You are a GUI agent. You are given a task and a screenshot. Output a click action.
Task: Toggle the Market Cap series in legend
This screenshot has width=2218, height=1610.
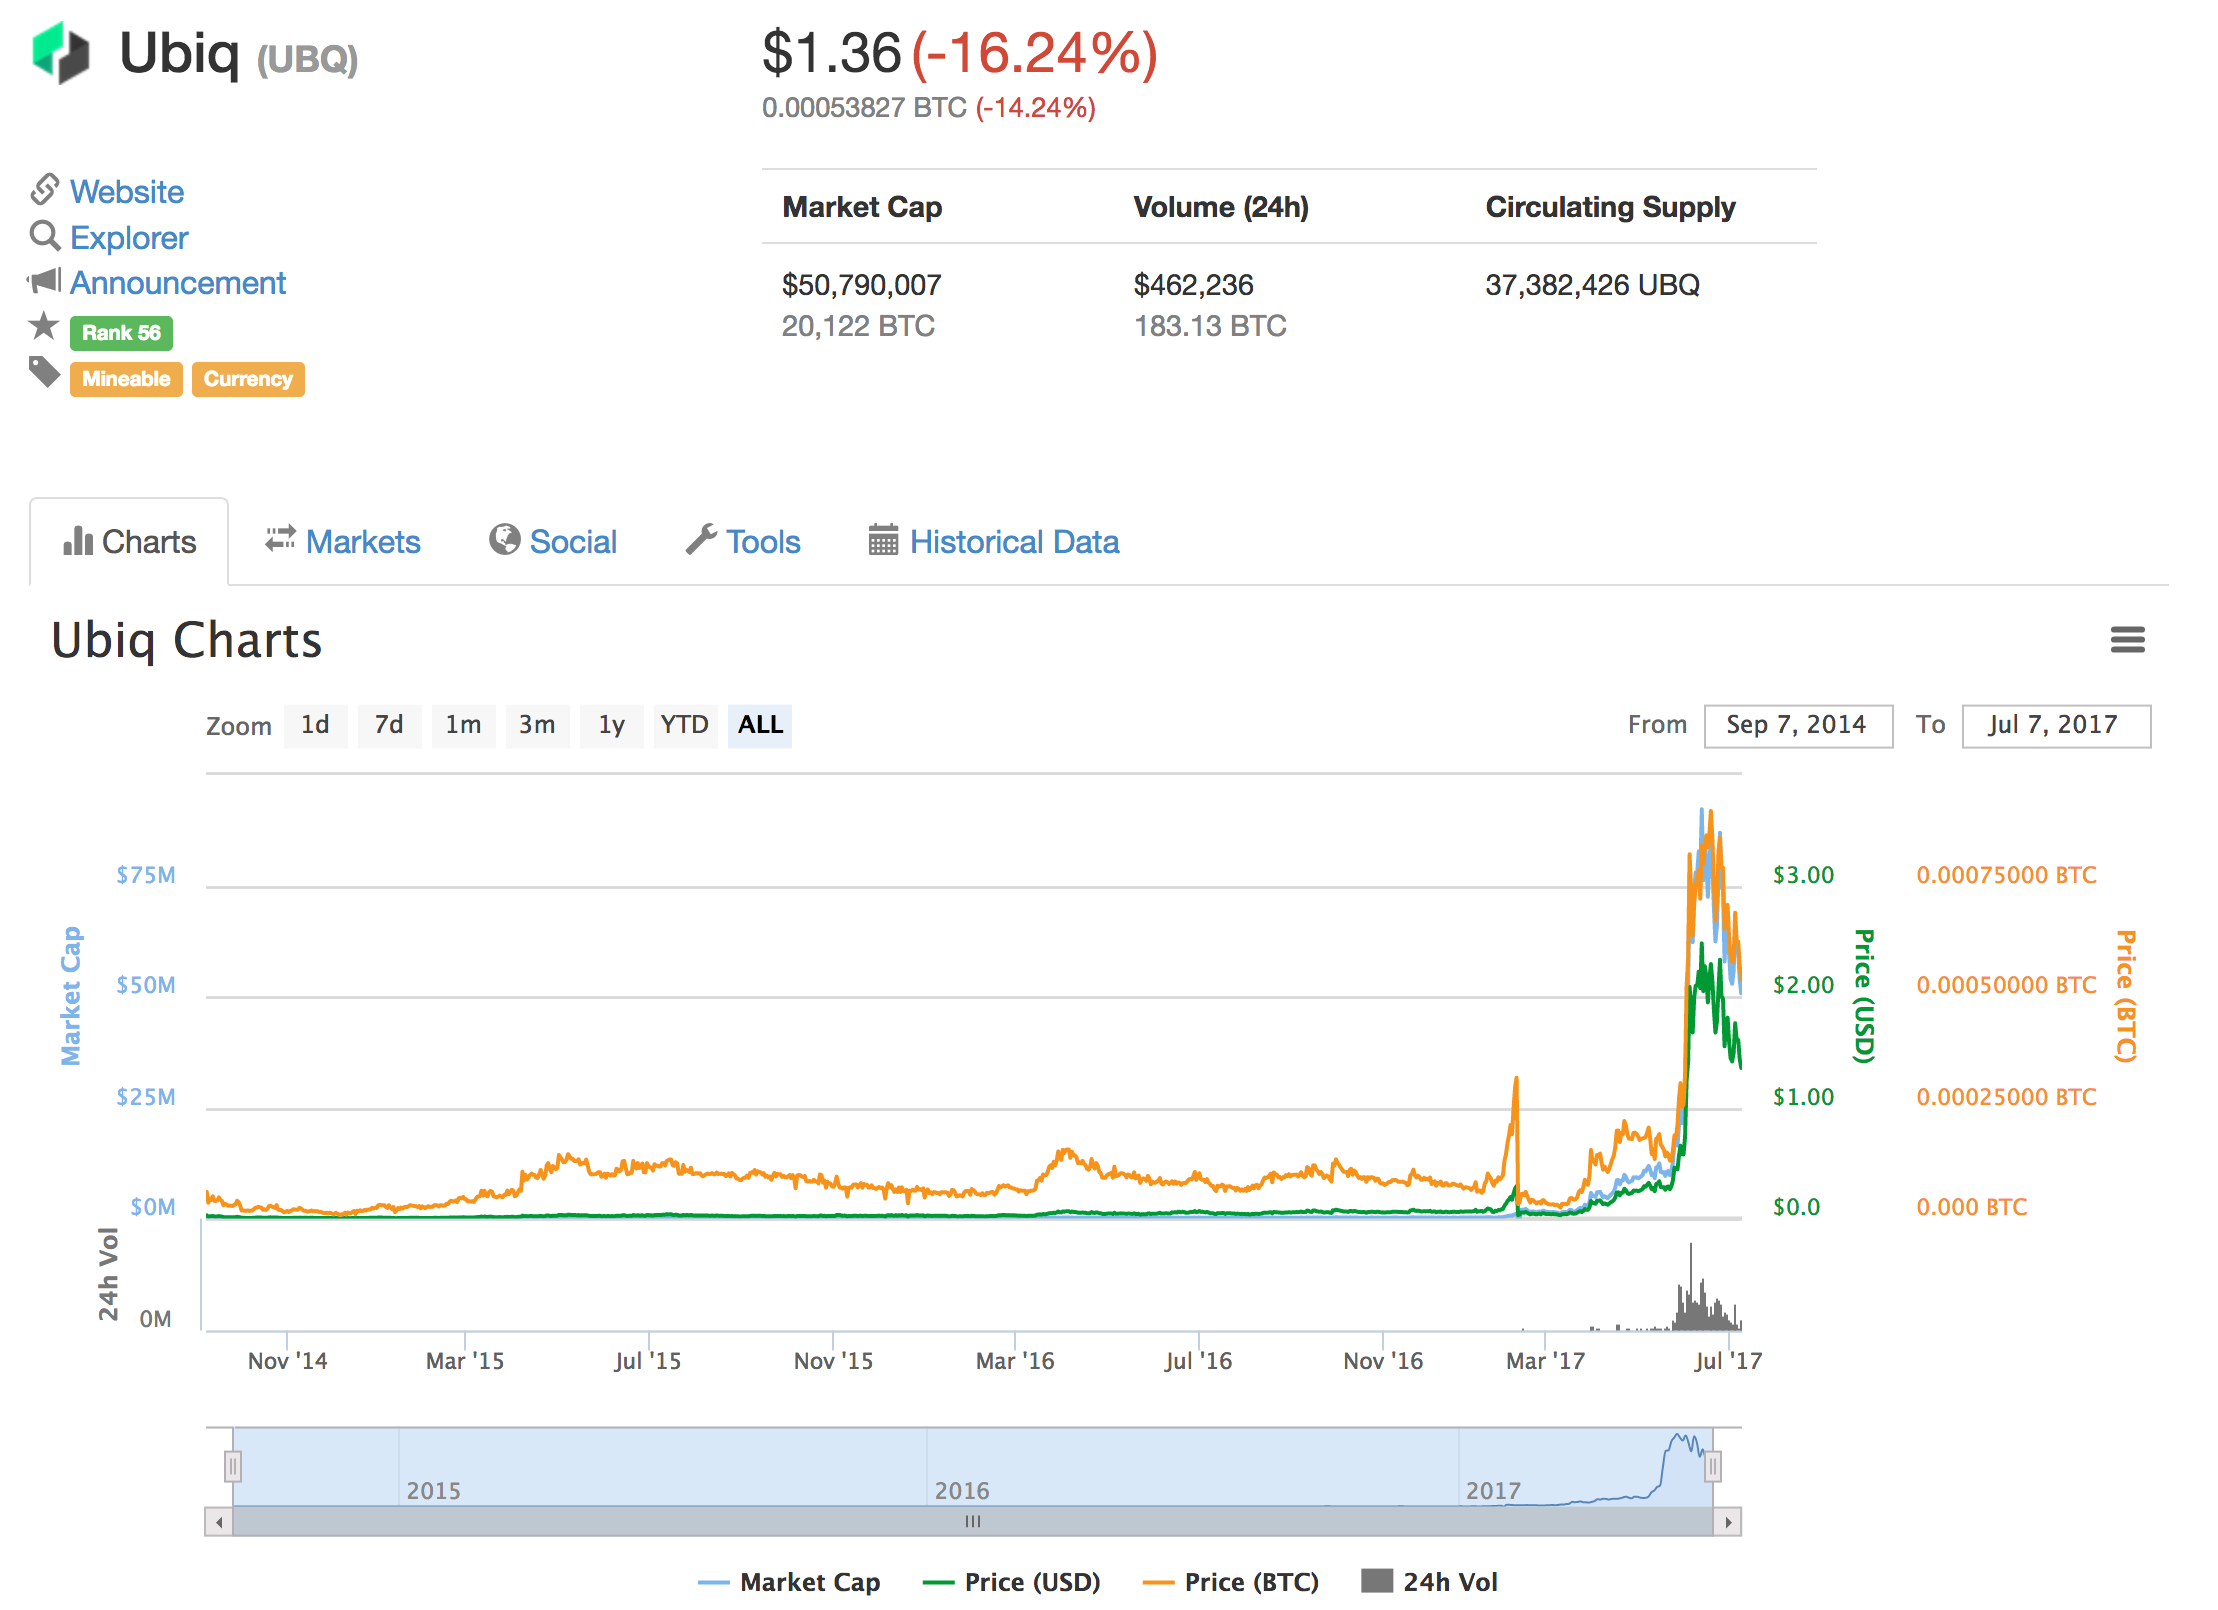[x=789, y=1582]
